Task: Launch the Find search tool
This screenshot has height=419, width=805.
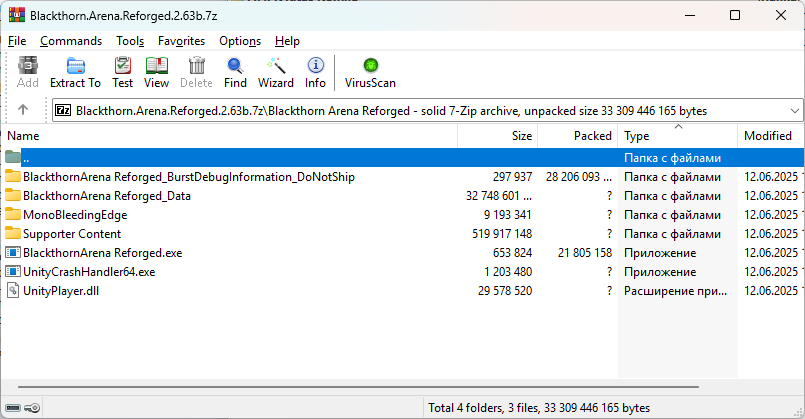Action: point(235,73)
